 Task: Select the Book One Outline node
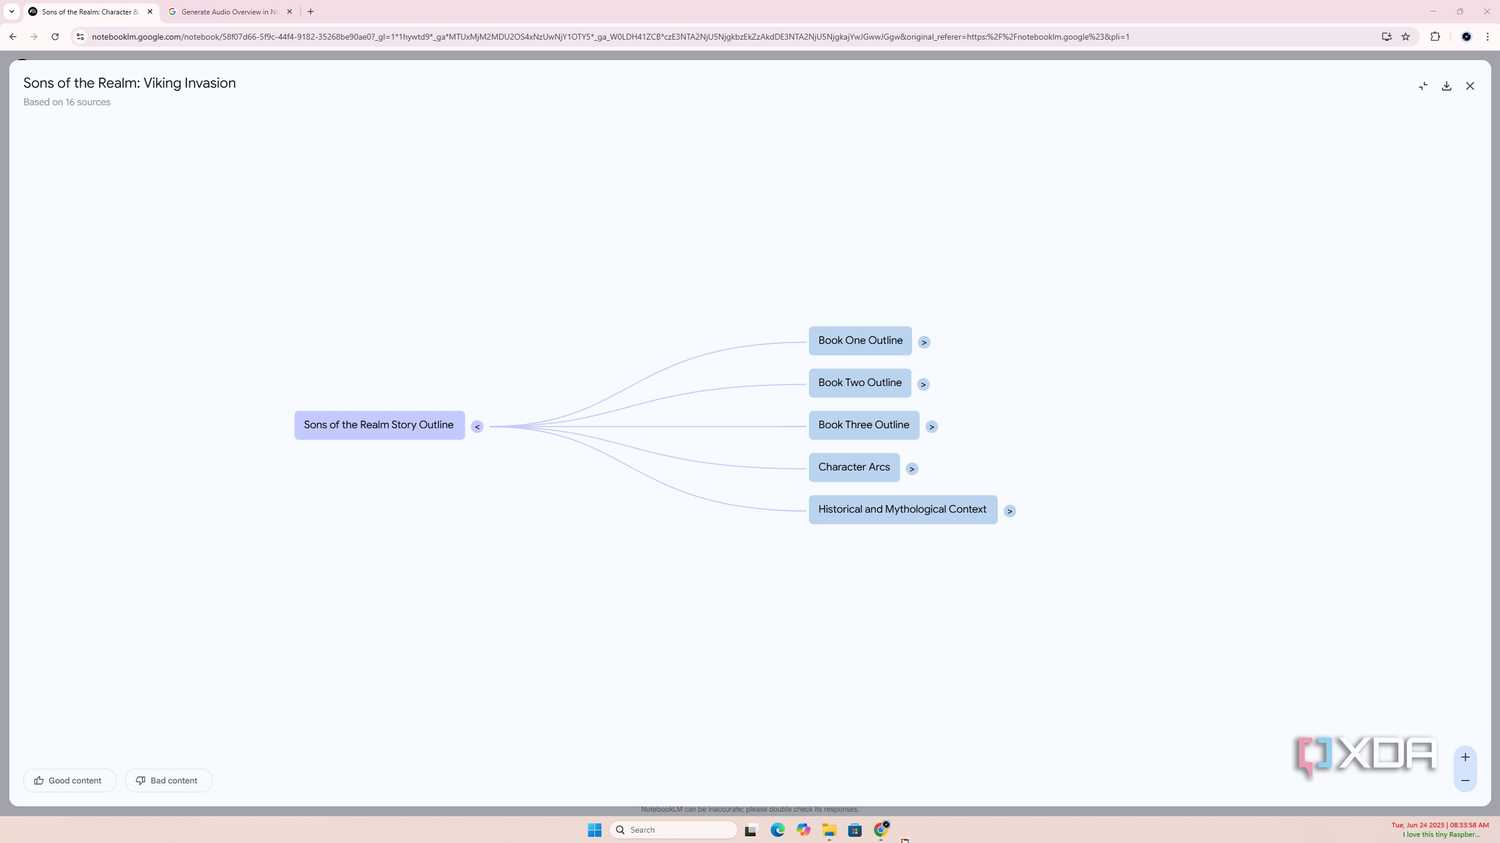[x=860, y=341]
